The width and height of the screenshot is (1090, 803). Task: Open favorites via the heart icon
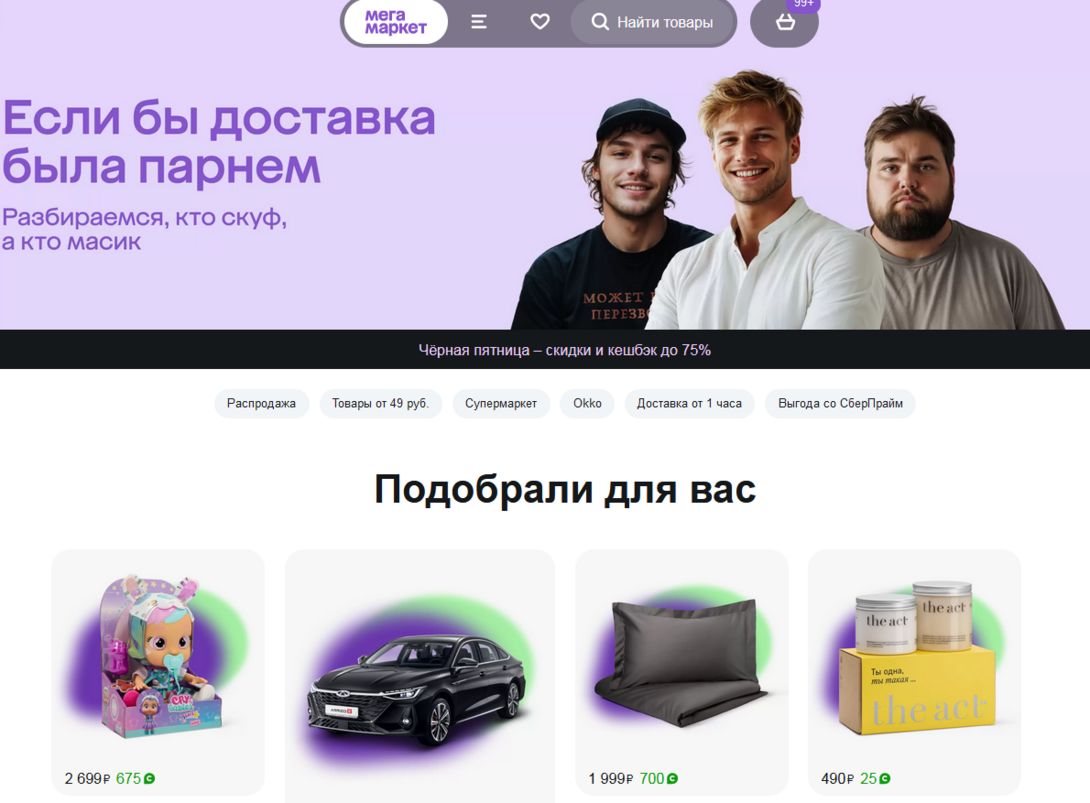tap(540, 22)
